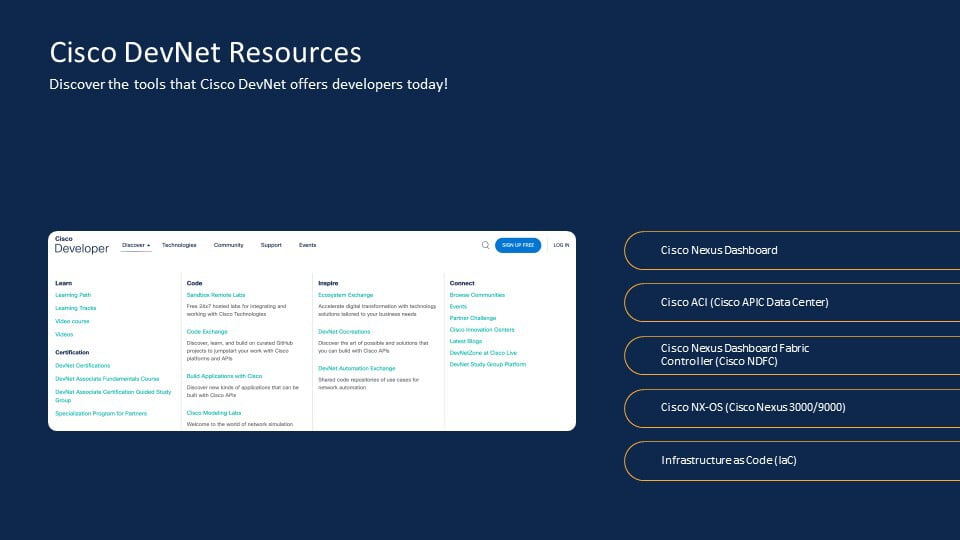Open the Partner Challenge link
The width and height of the screenshot is (960, 540).
click(473, 318)
